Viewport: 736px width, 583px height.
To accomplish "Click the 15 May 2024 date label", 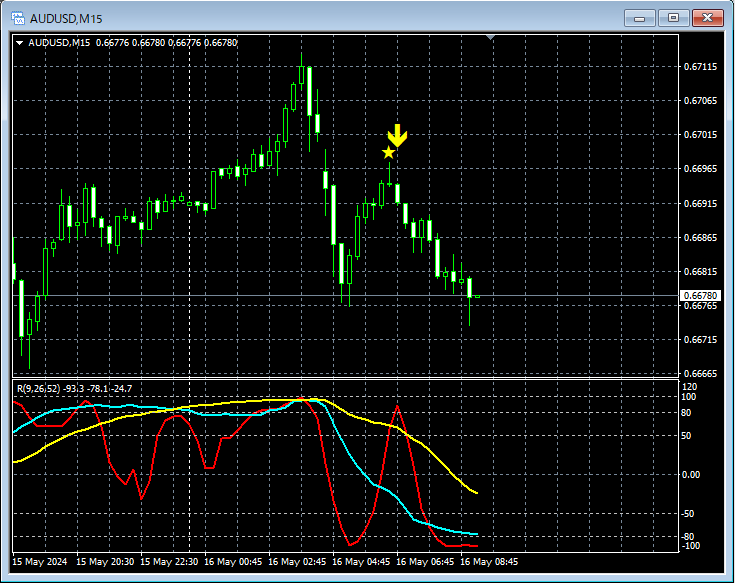I will click(39, 561).
